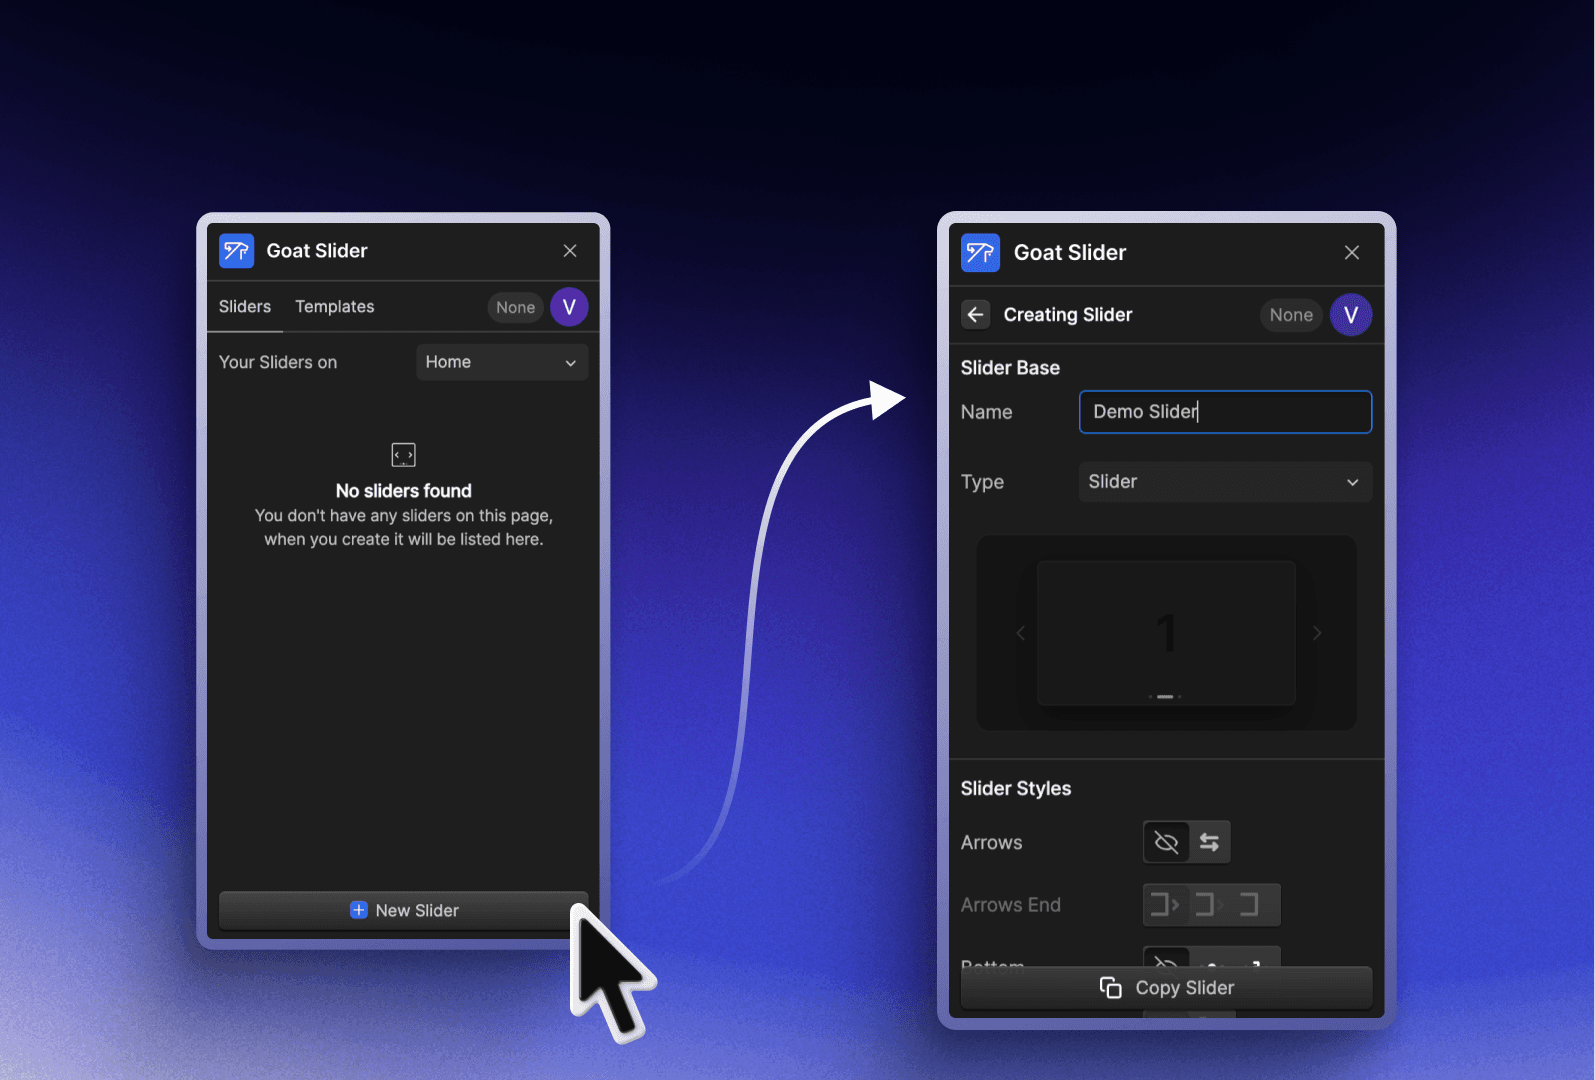Open the Type dropdown set to Slider
This screenshot has width=1595, height=1080.
1225,482
